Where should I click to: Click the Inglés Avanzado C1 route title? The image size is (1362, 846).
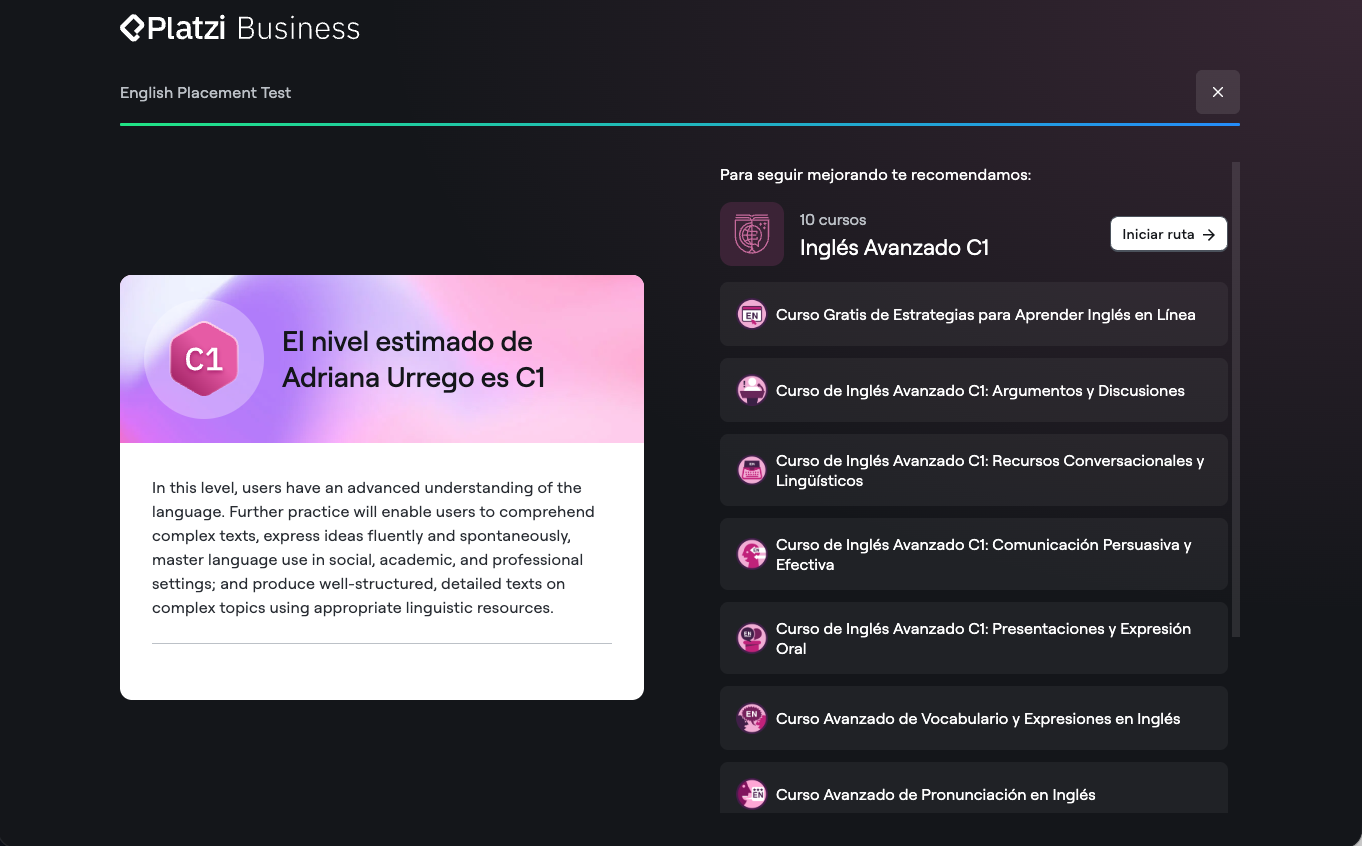[894, 248]
